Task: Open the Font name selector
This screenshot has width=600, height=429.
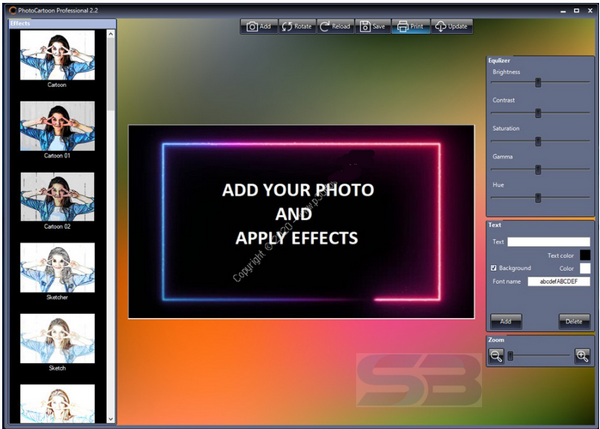Action: (x=559, y=281)
